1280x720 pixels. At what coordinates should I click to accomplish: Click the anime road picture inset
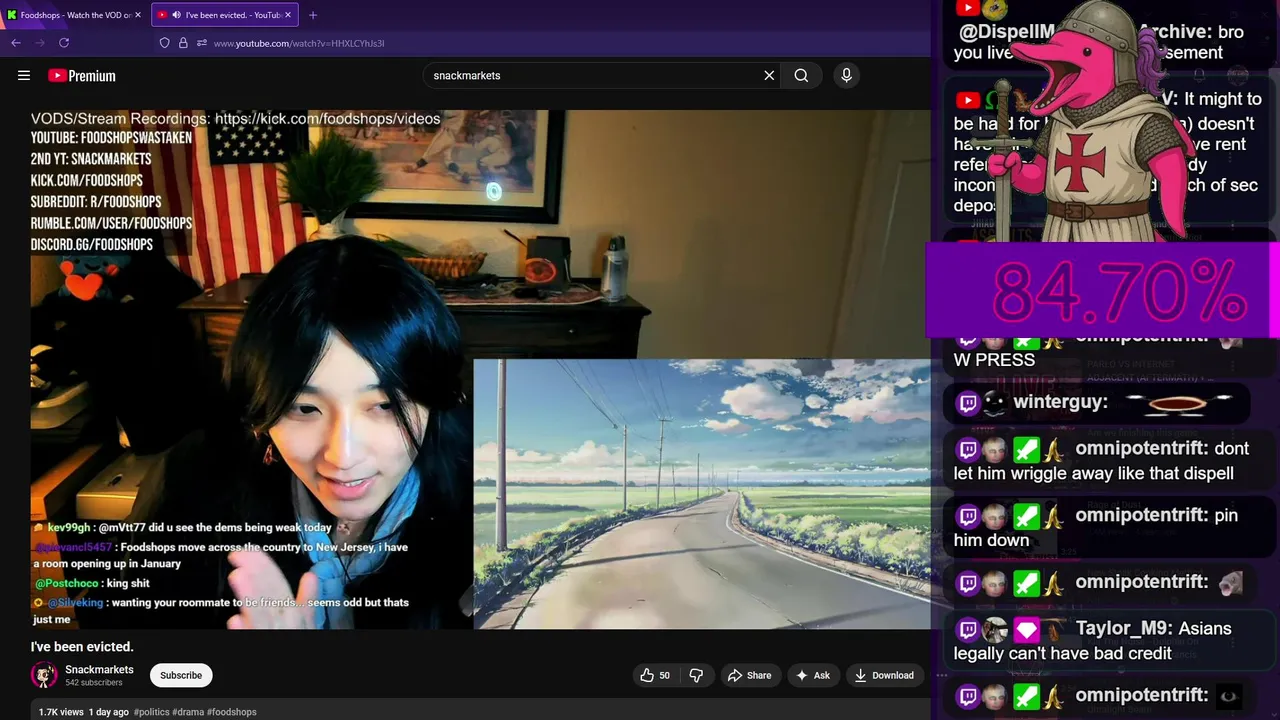pos(702,494)
